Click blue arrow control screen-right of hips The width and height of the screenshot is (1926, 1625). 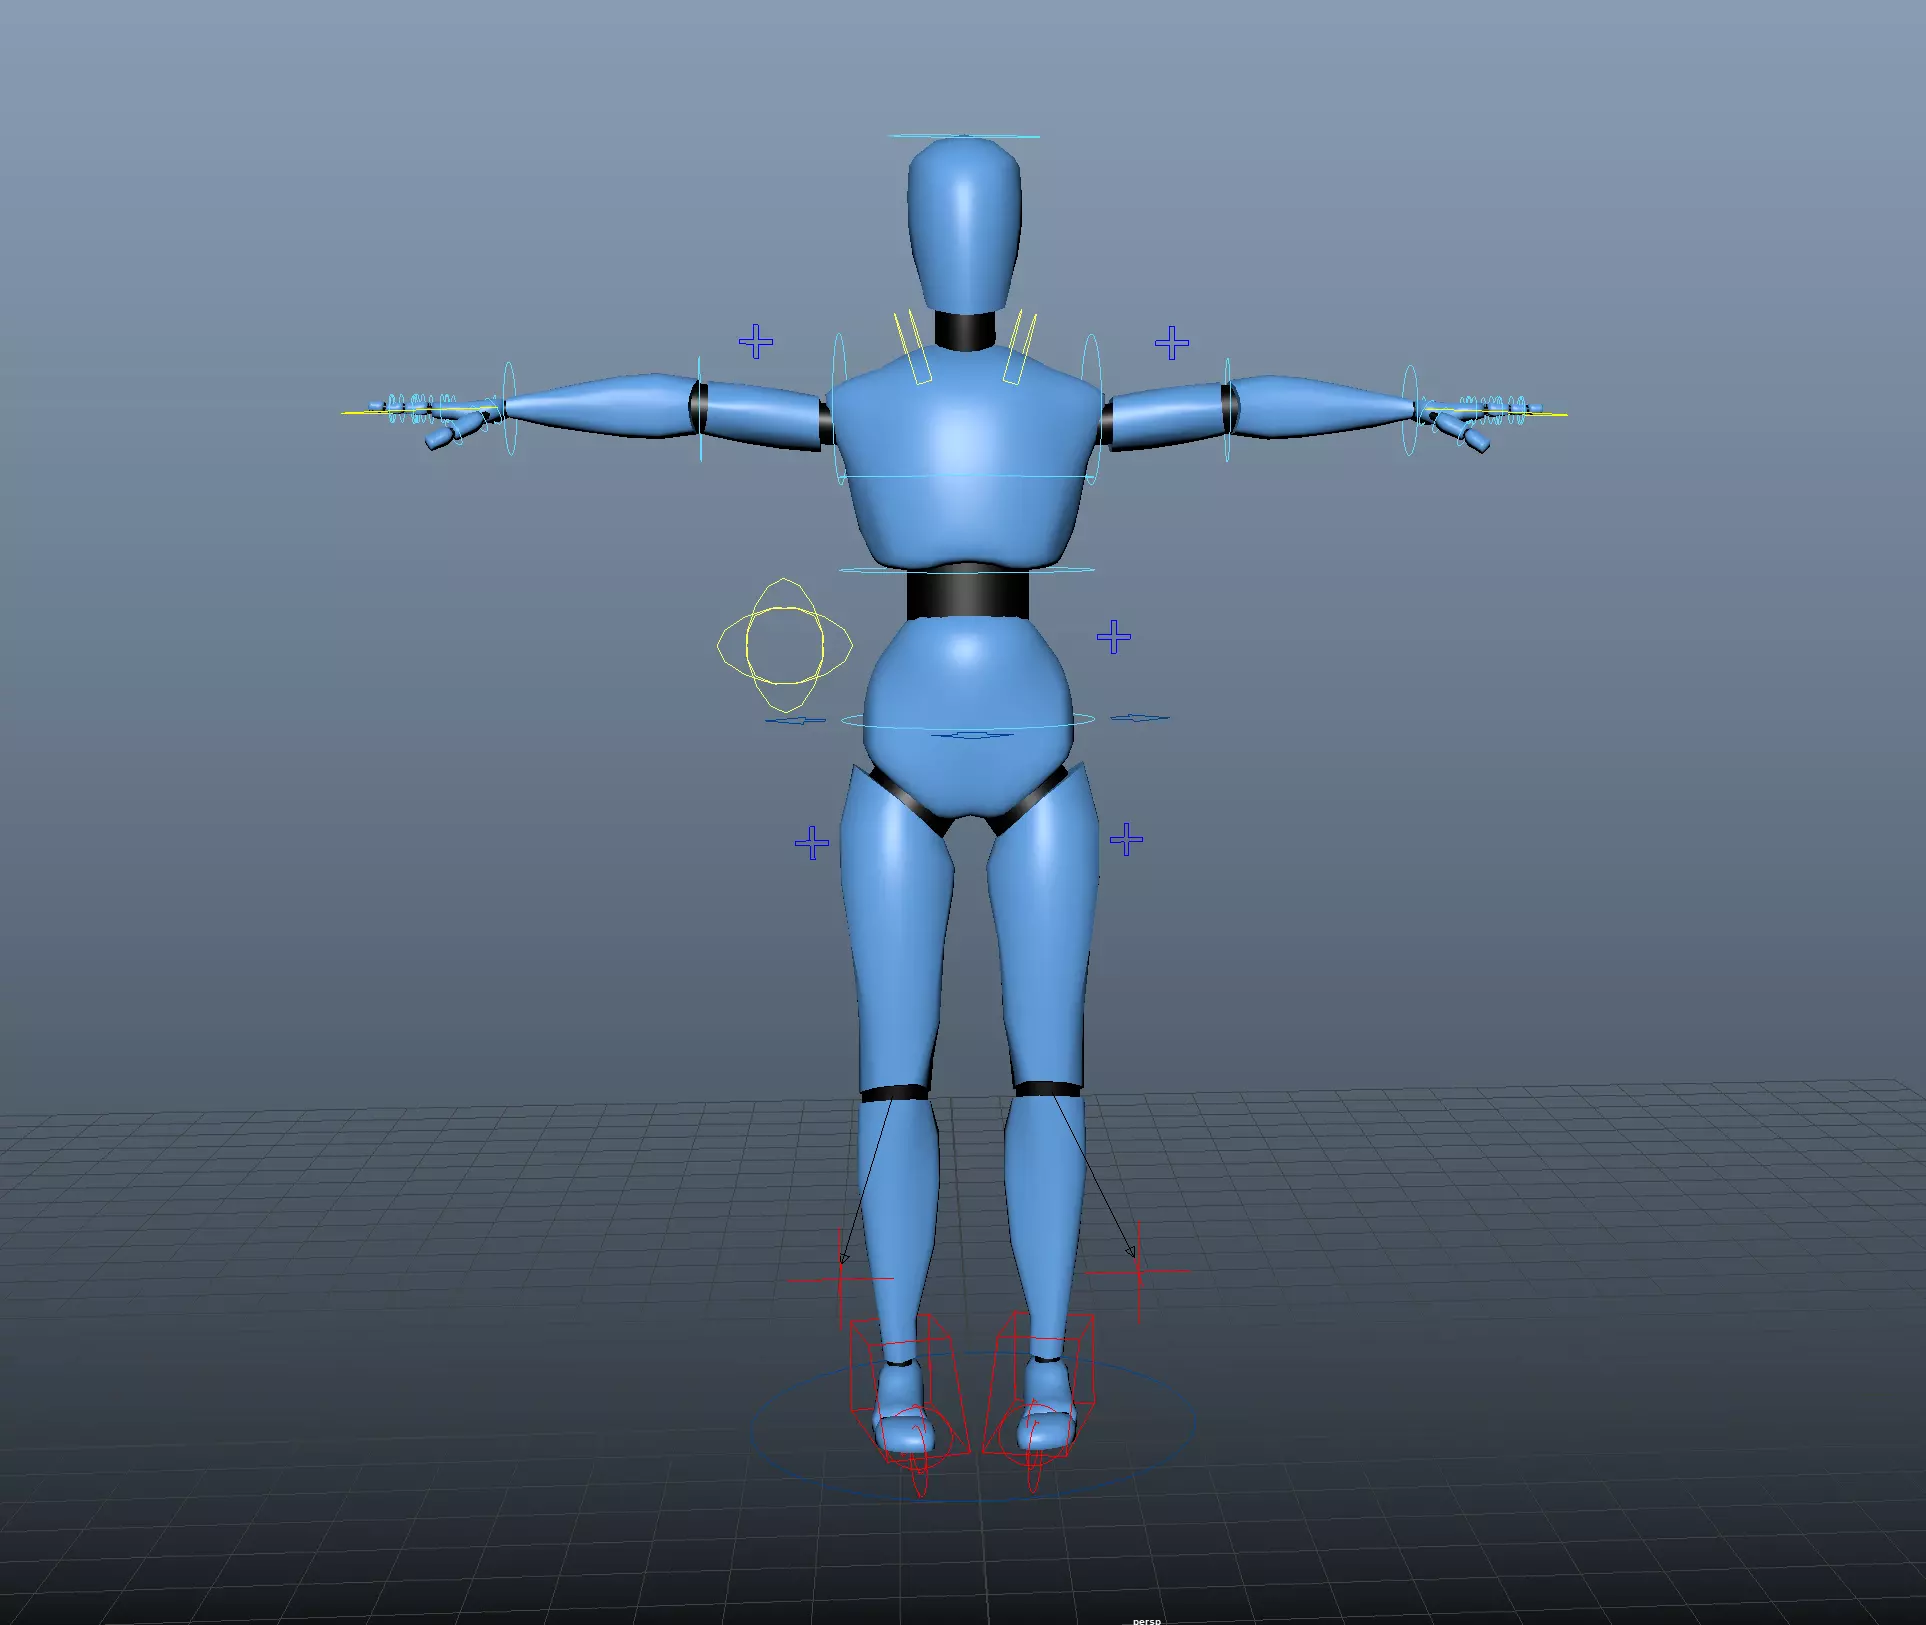pos(1139,717)
